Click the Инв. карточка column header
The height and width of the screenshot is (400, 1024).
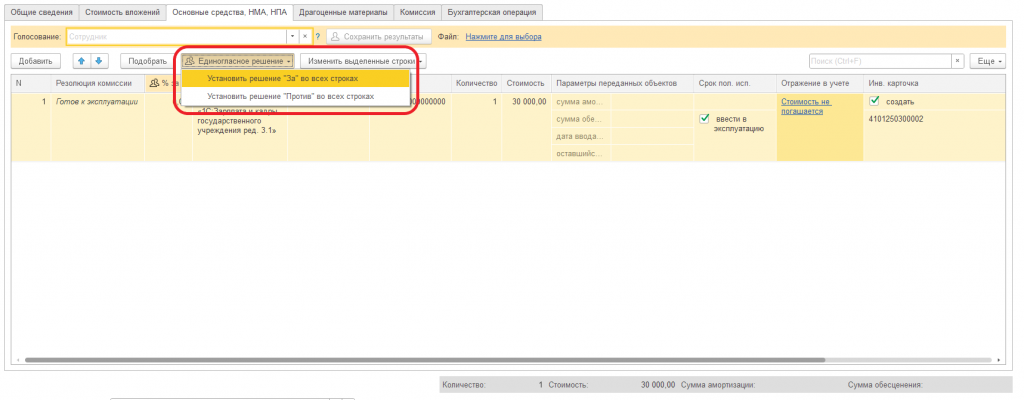point(934,83)
